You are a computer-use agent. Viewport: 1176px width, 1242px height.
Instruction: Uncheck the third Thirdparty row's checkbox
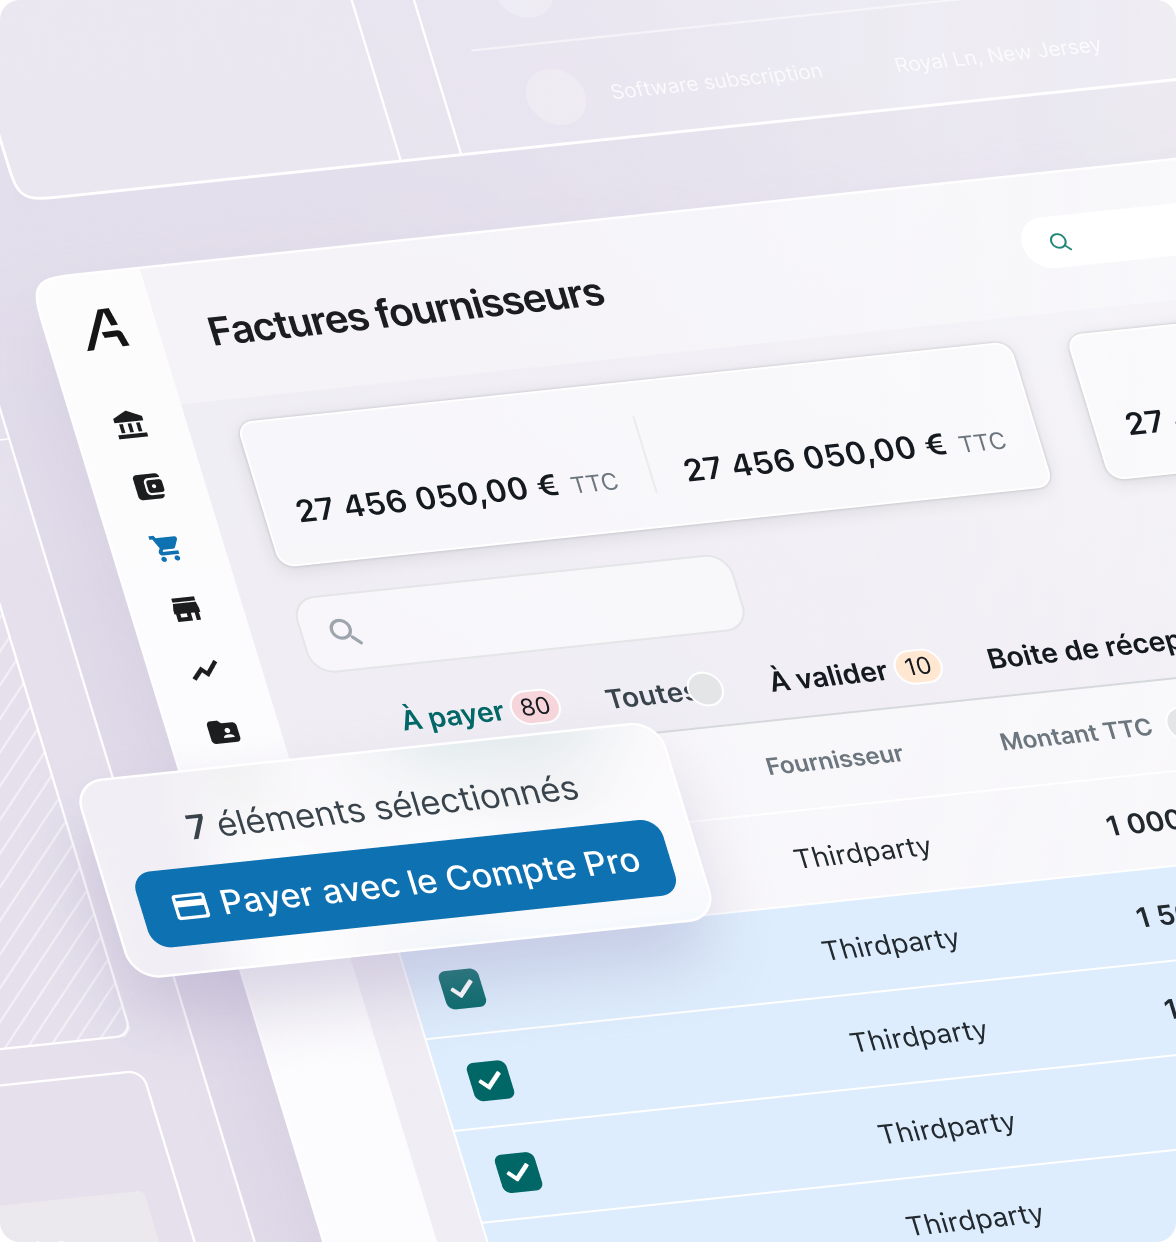pos(491,1081)
